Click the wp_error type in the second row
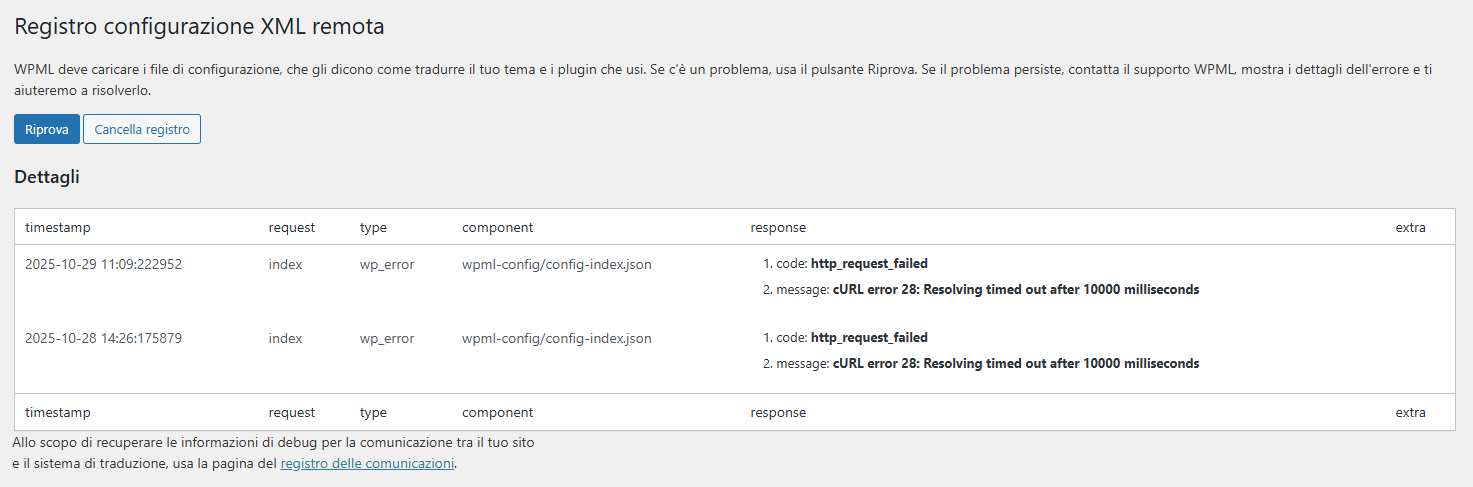 [387, 338]
